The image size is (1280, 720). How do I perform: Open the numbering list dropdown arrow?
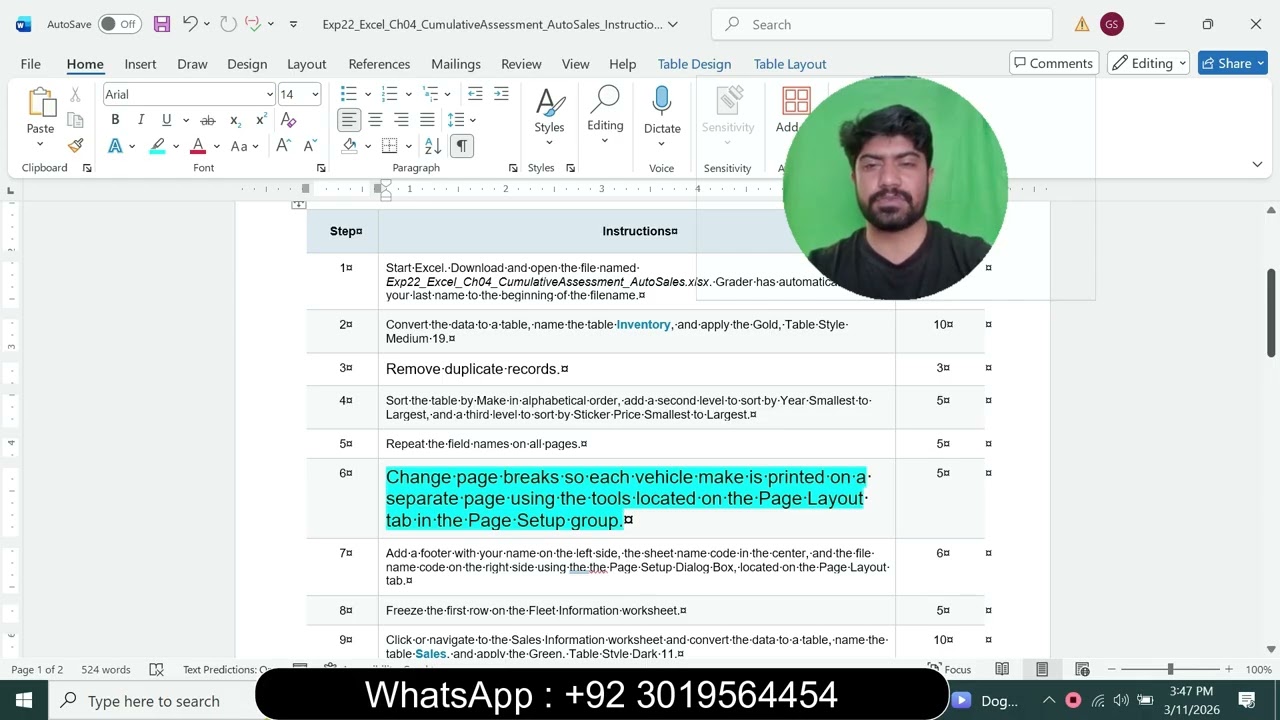click(x=408, y=94)
